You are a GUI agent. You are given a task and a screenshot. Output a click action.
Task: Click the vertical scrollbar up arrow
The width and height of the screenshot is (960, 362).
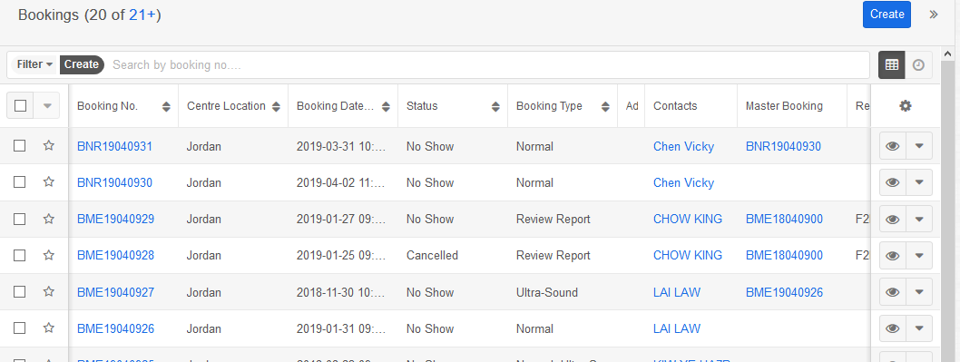point(947,55)
